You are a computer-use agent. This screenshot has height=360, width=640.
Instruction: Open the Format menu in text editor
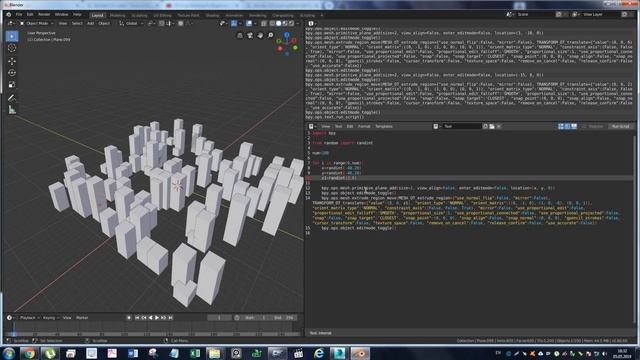click(364, 127)
